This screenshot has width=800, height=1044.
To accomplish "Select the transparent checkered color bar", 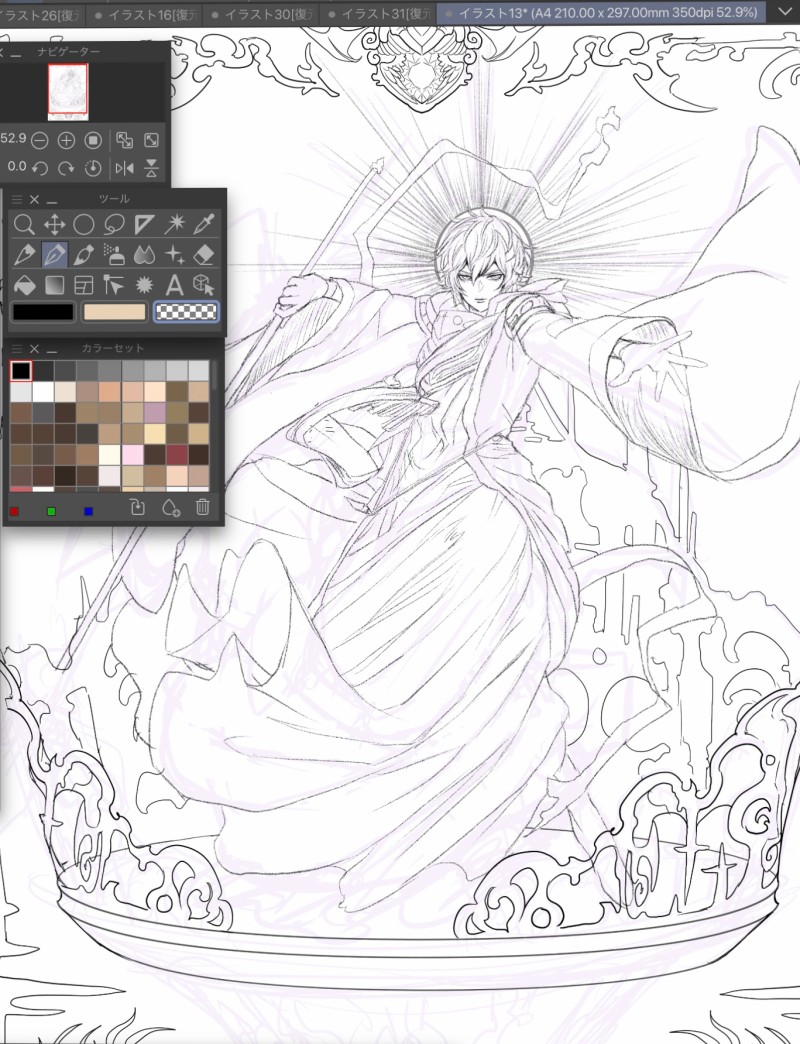I will point(186,312).
